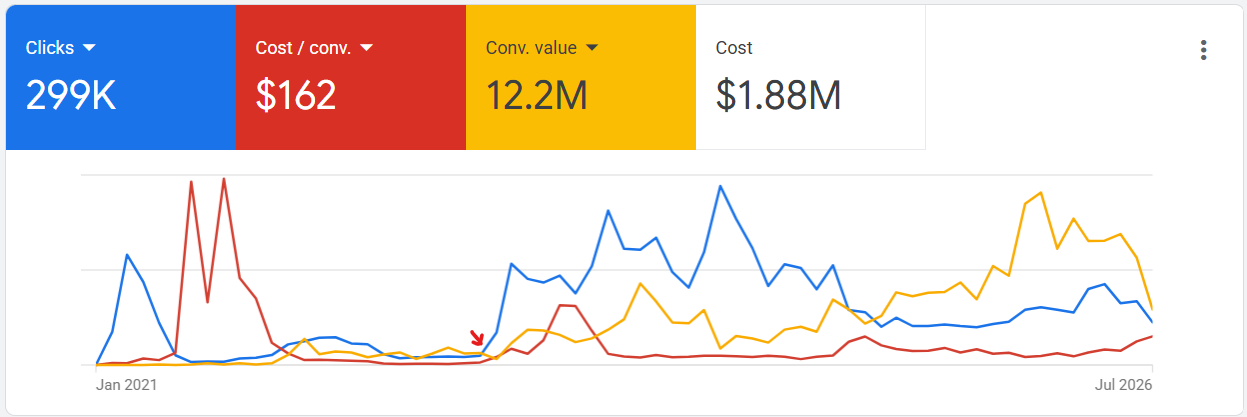
Task: Open the Cost / conv. dropdown arrow
Action: pyautogui.click(x=366, y=48)
